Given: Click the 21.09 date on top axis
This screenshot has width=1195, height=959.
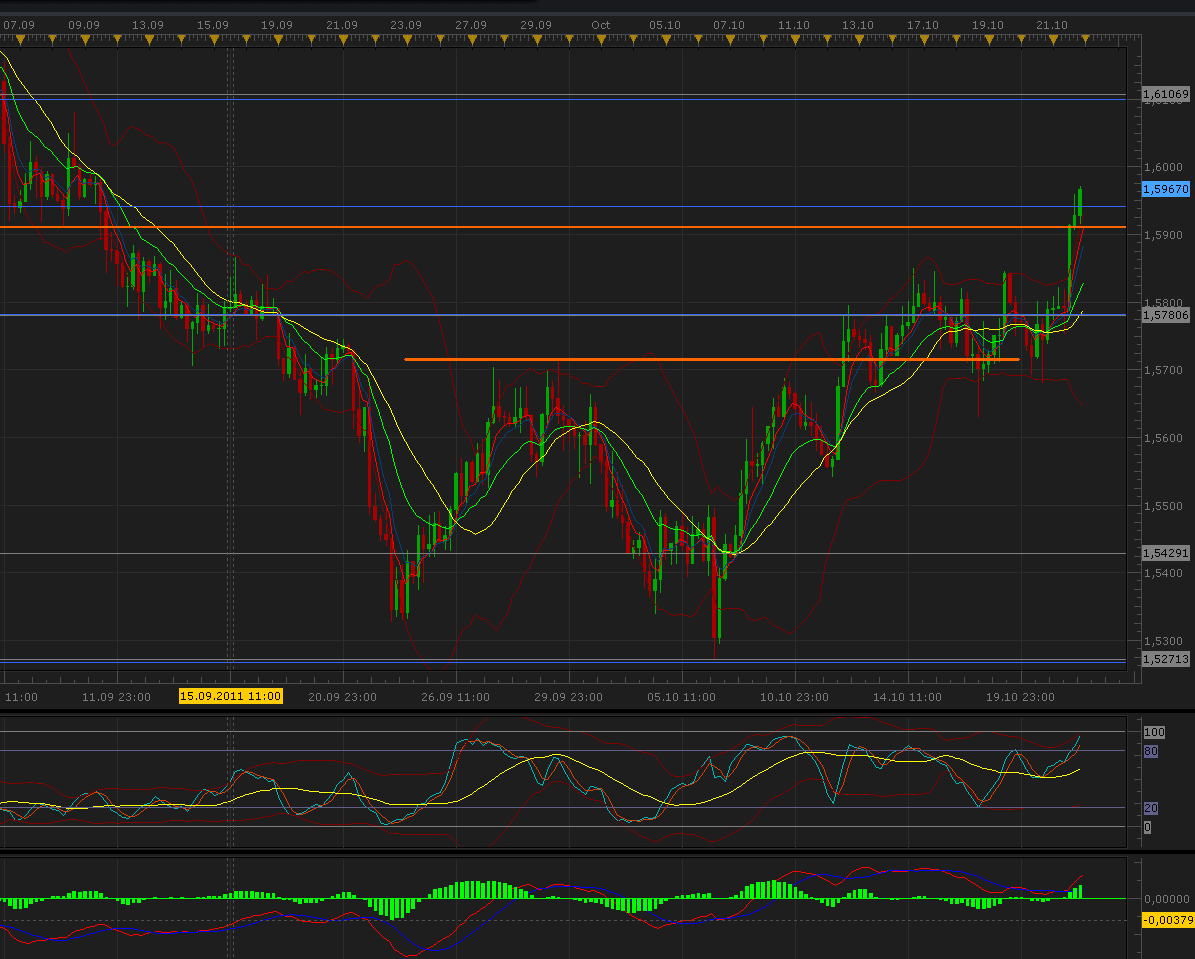Looking at the screenshot, I should [x=342, y=25].
